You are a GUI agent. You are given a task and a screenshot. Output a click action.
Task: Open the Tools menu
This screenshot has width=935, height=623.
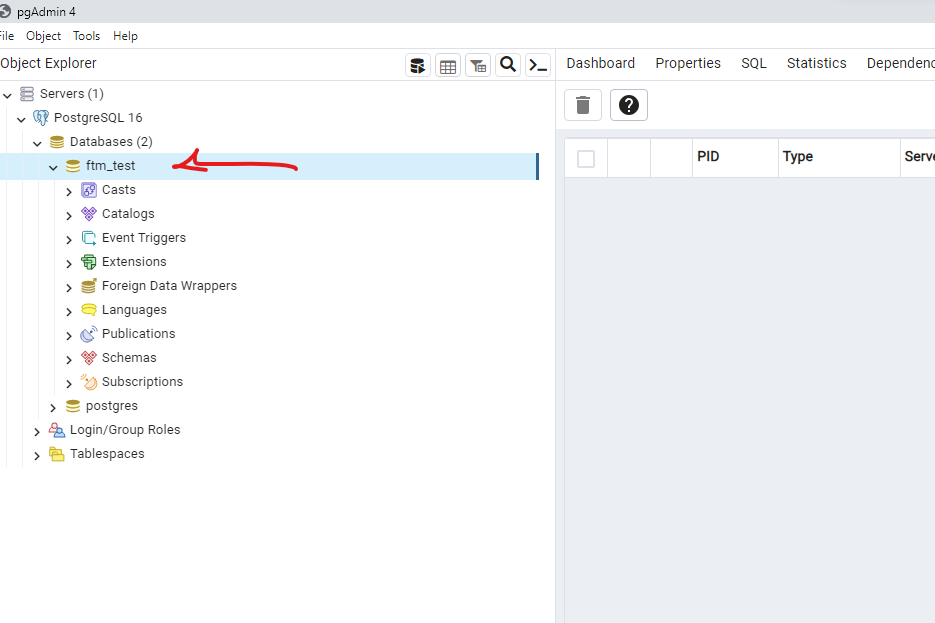(x=86, y=36)
